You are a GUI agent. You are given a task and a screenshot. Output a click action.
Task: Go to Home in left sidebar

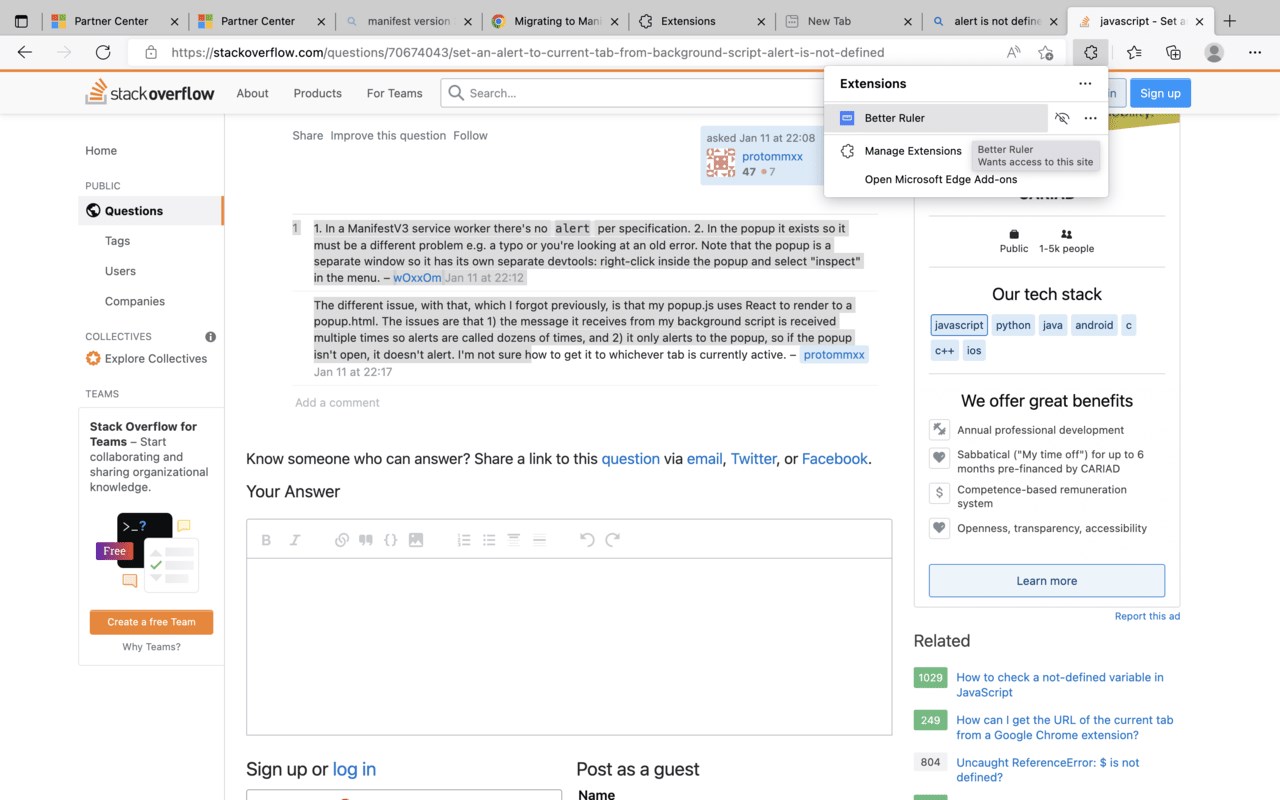(101, 151)
